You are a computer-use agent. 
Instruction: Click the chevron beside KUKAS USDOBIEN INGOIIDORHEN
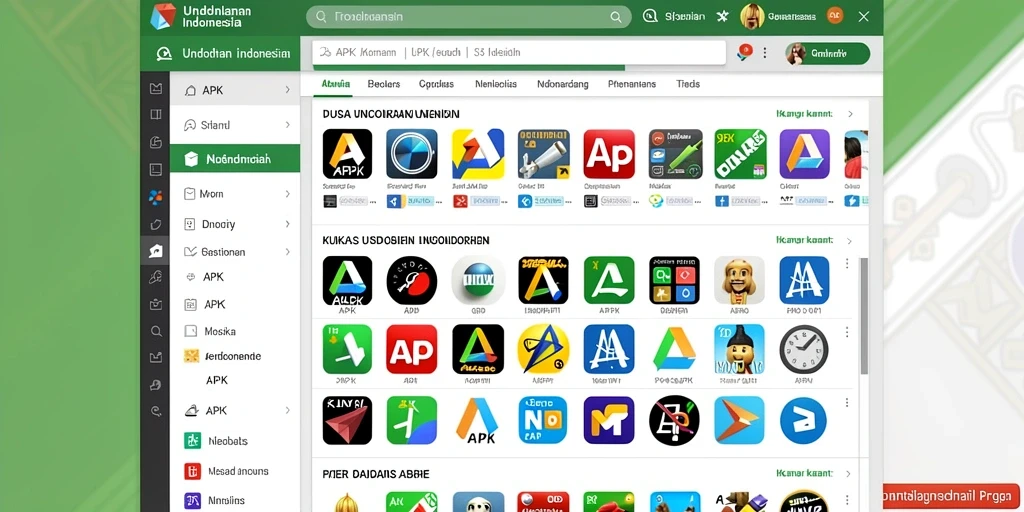(849, 241)
